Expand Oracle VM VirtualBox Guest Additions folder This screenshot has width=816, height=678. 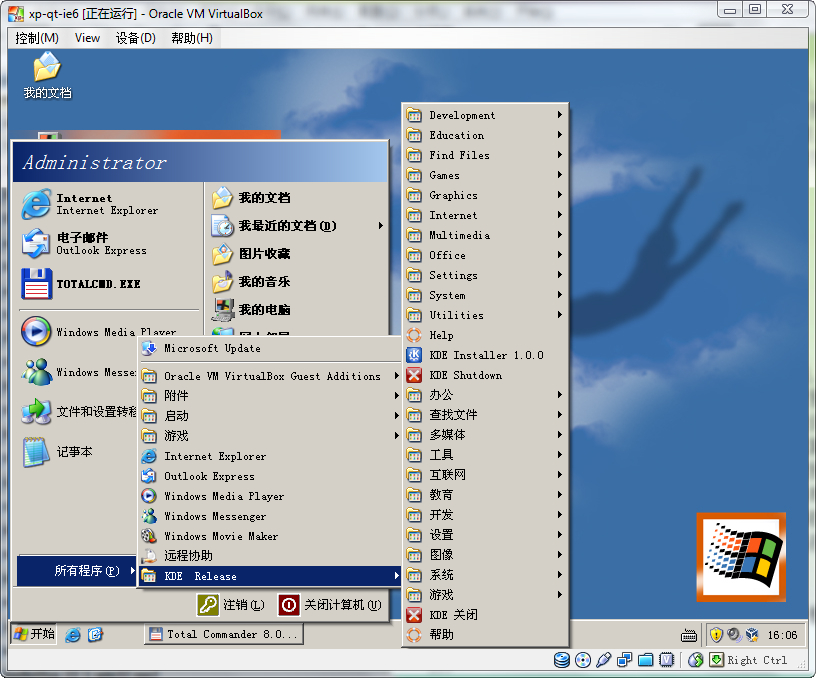click(x=270, y=376)
